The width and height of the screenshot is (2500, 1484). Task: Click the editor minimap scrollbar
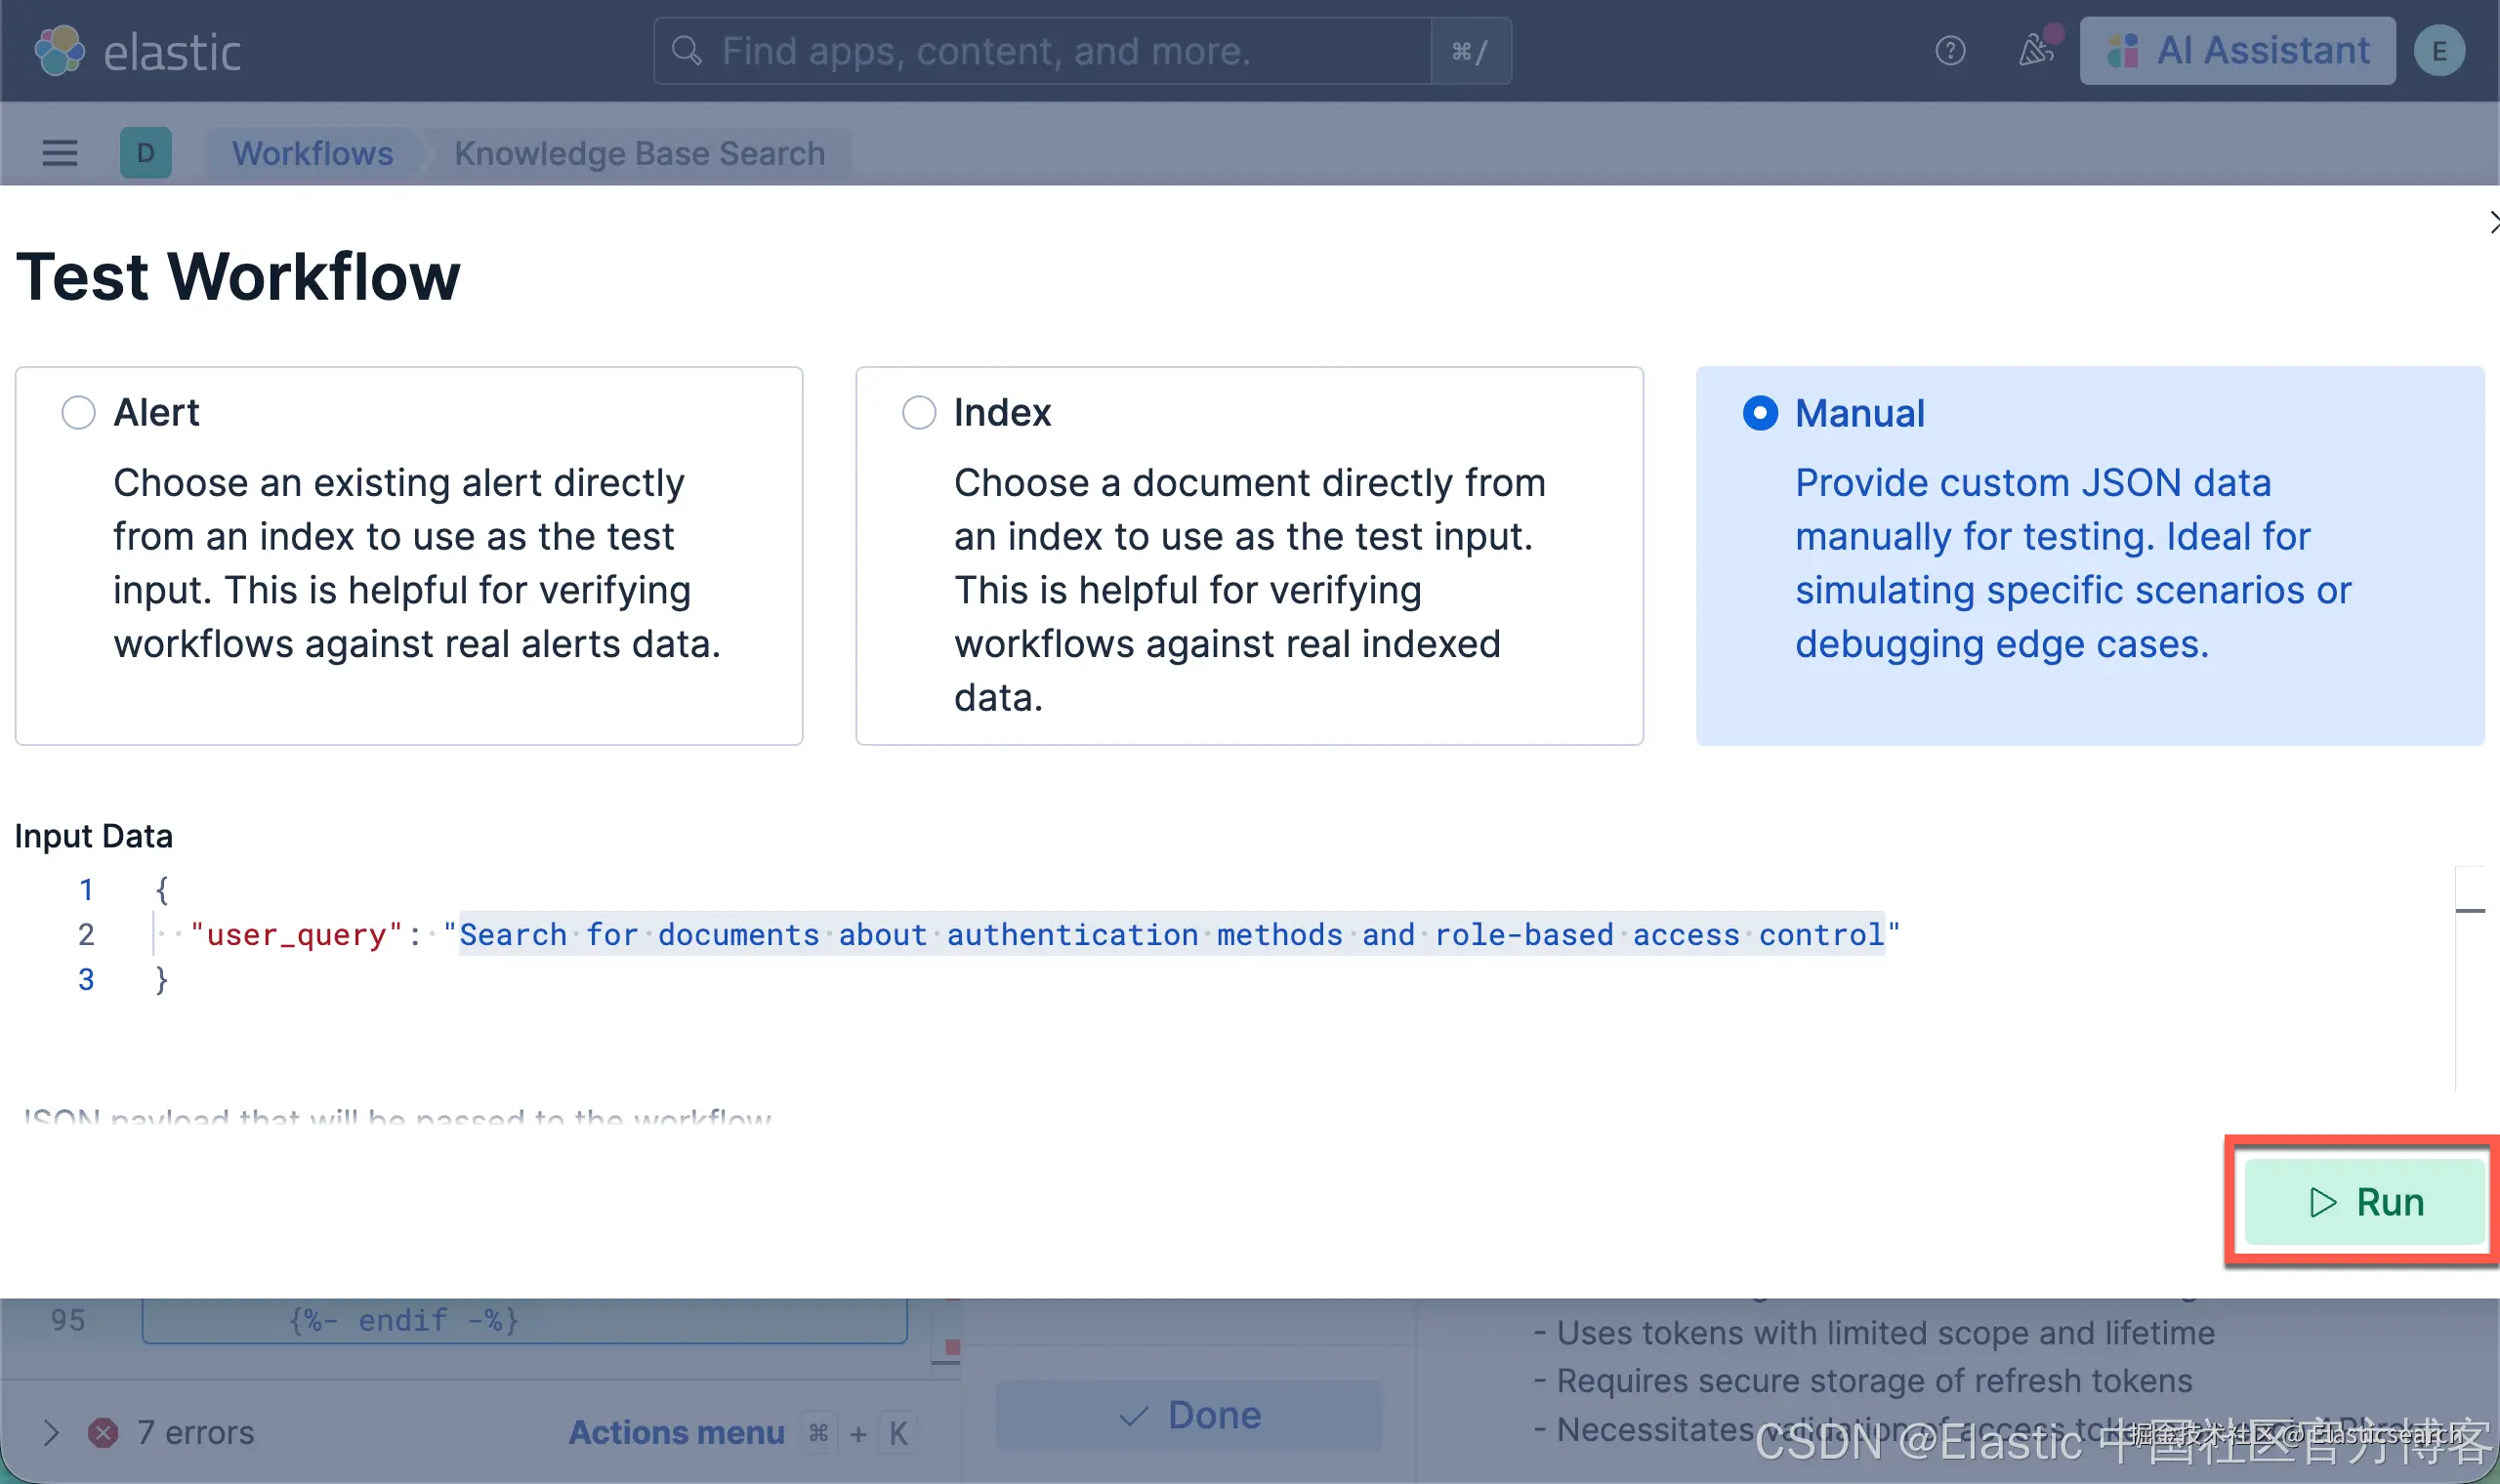[x=2469, y=911]
